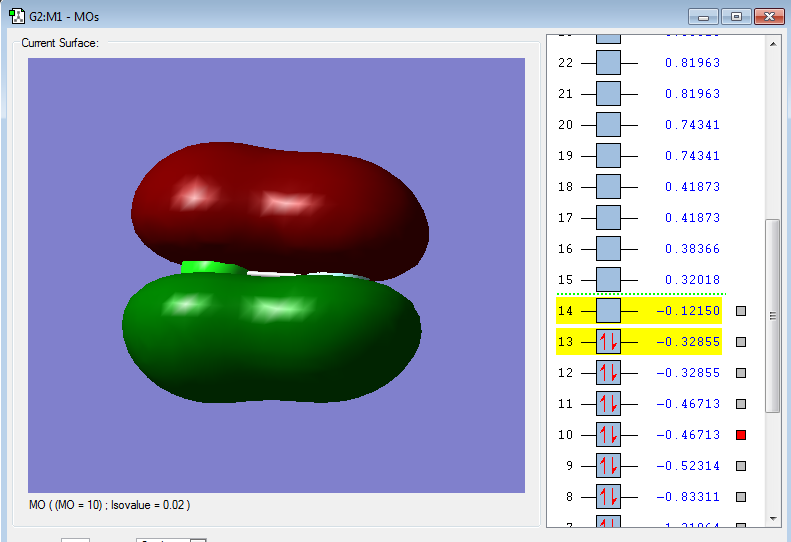This screenshot has height=542, width=791.
Task: Click the highlighted orbital number 13
Action: 566,342
